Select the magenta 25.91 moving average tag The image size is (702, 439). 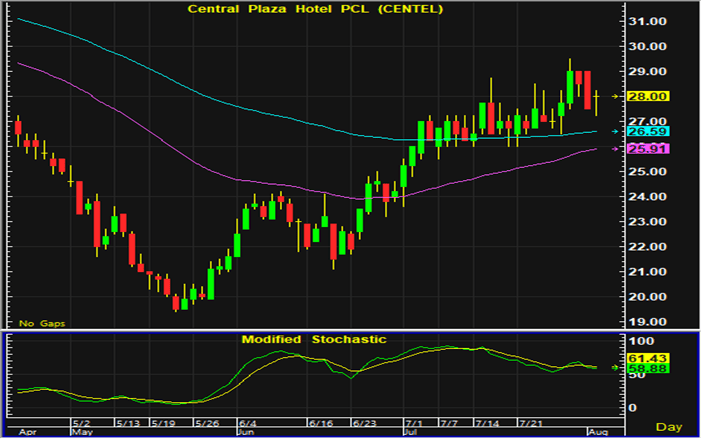(650, 148)
